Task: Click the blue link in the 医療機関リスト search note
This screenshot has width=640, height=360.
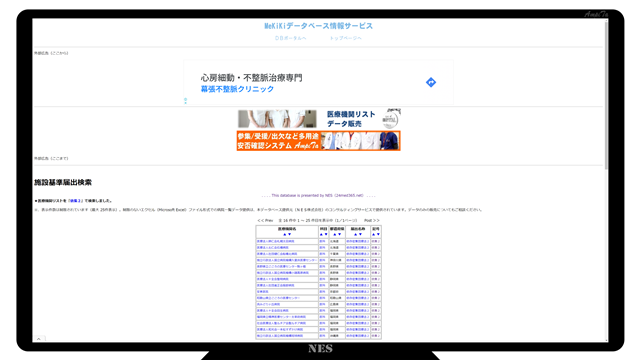Action: pos(75,201)
